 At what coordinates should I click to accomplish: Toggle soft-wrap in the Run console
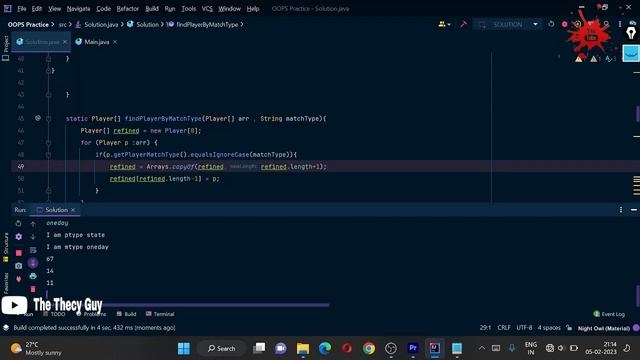33,250
